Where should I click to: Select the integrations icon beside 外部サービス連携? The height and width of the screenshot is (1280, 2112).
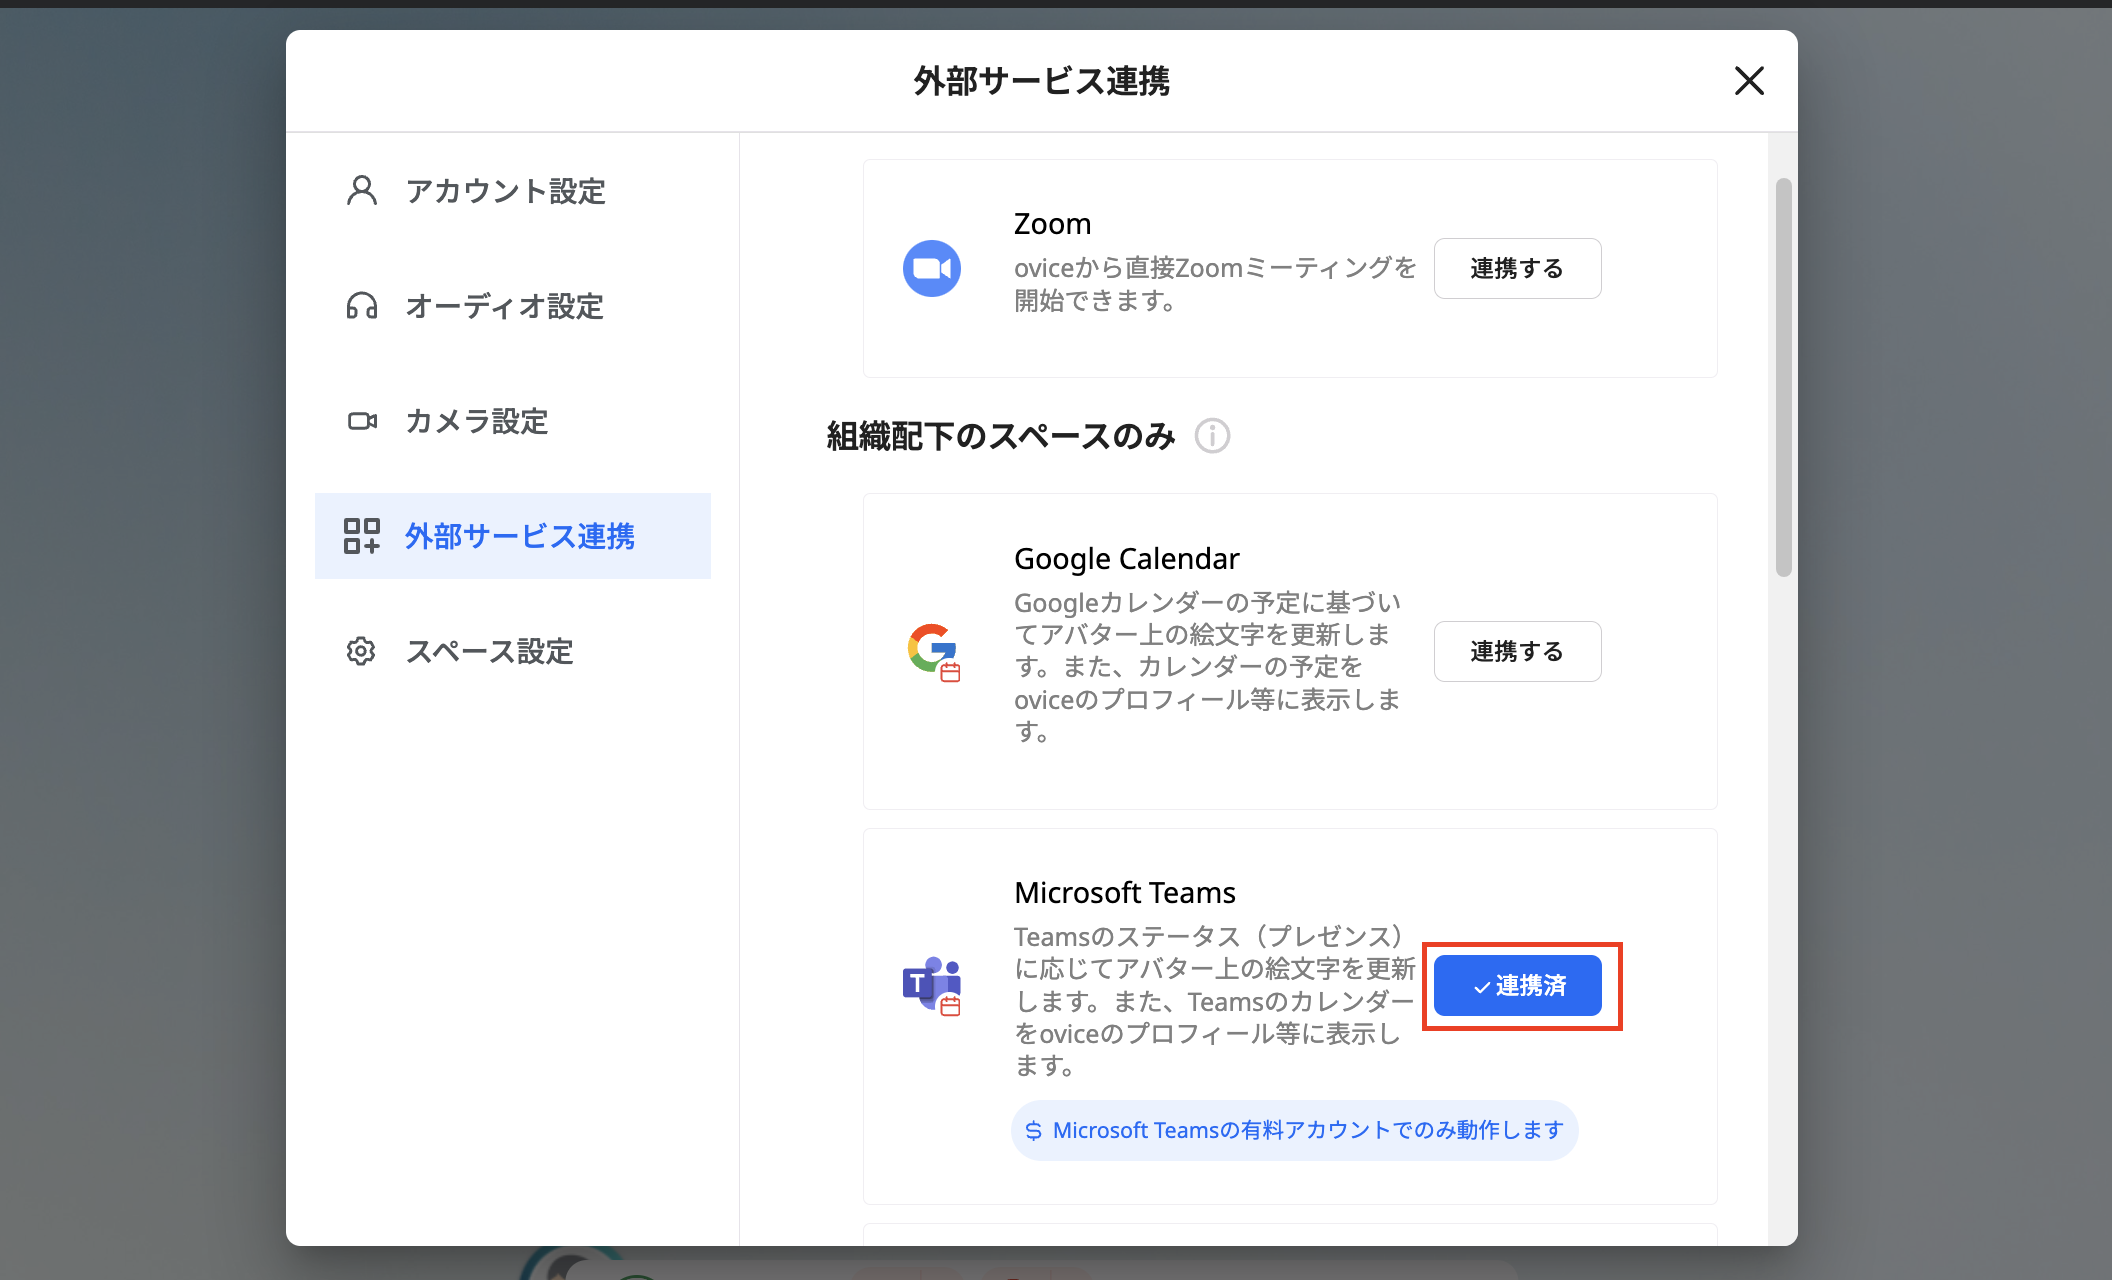361,537
